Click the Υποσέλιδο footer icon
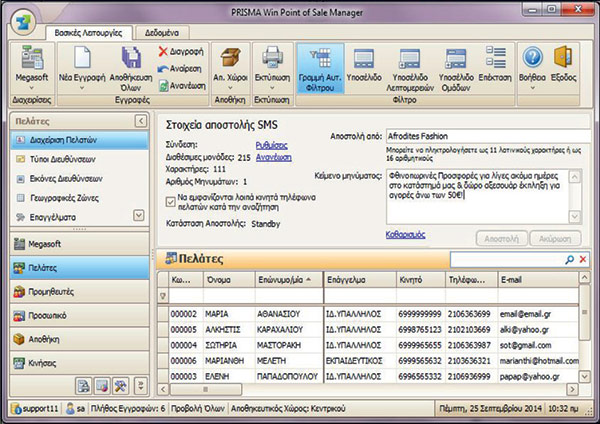This screenshot has height=424, width=600. (364, 59)
